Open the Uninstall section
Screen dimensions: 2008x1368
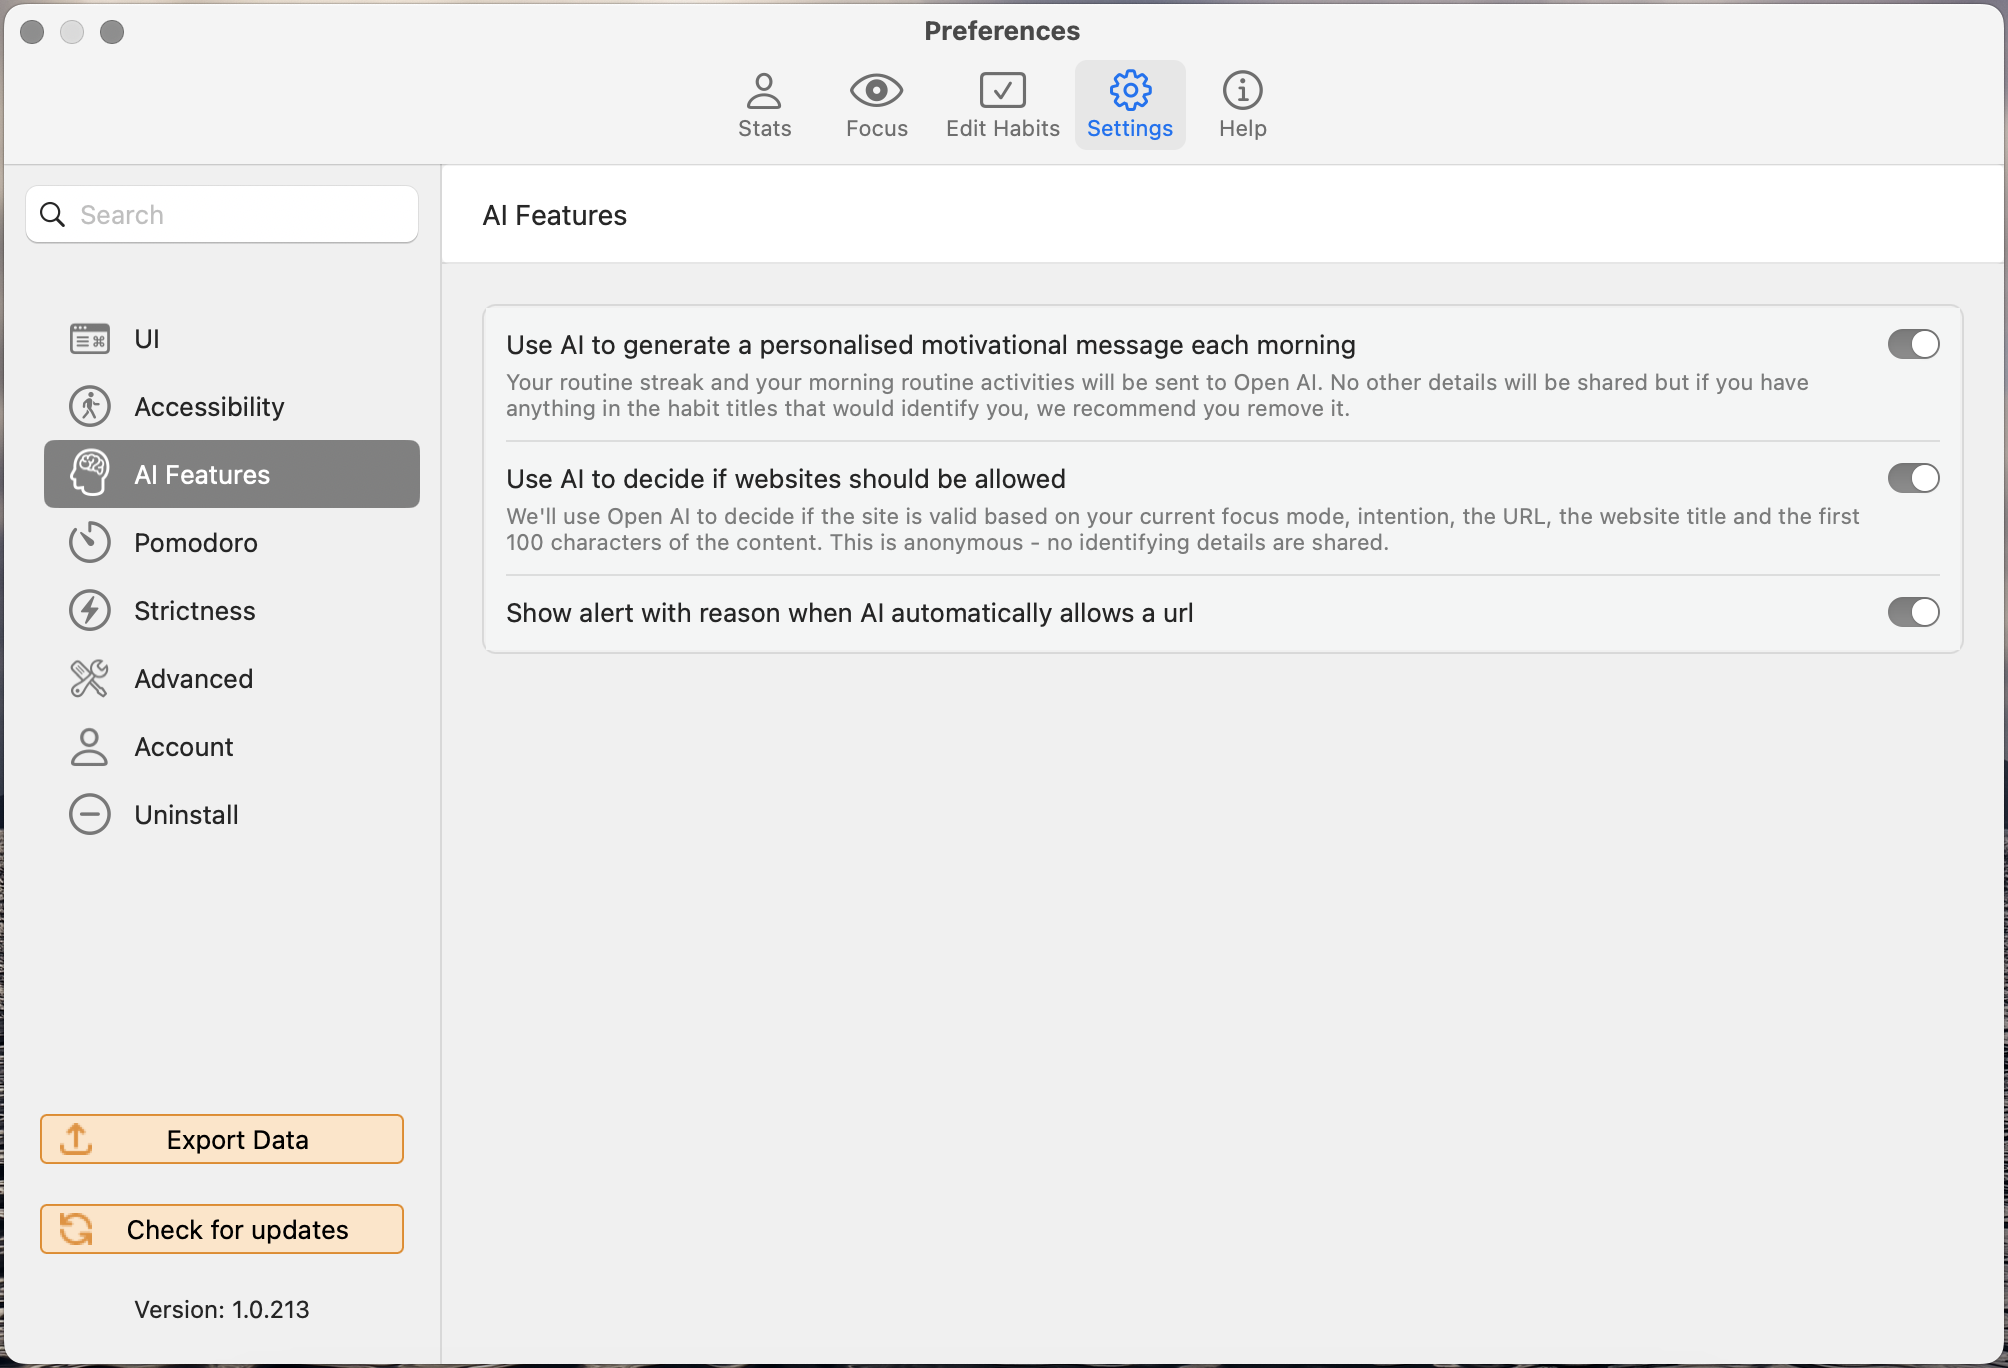tap(232, 815)
